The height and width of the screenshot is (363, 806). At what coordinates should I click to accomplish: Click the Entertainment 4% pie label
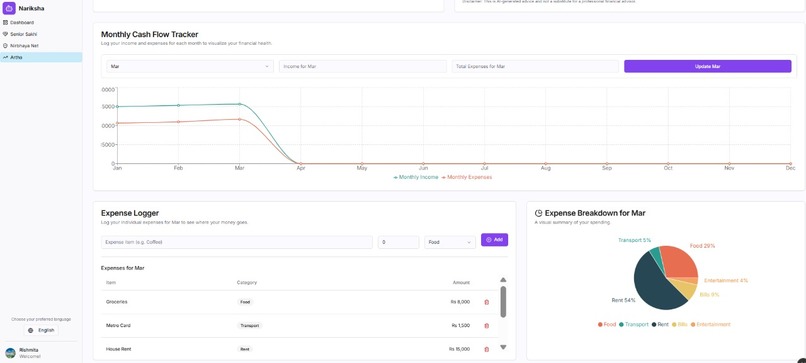726,281
